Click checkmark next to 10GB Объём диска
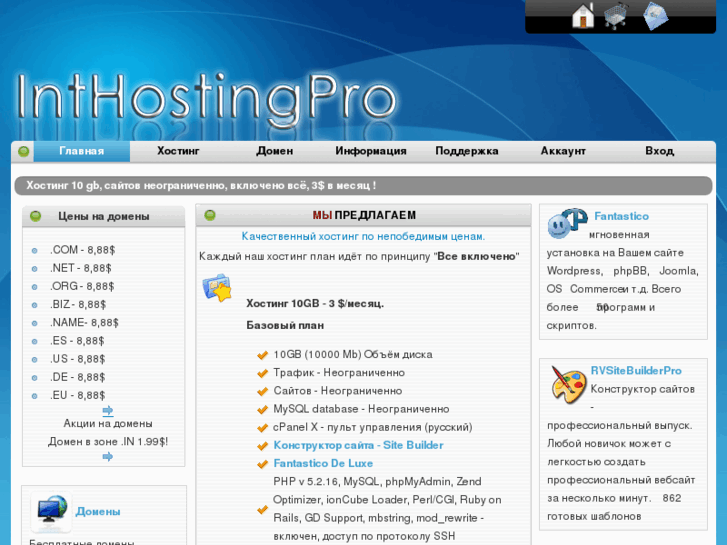 click(x=262, y=355)
